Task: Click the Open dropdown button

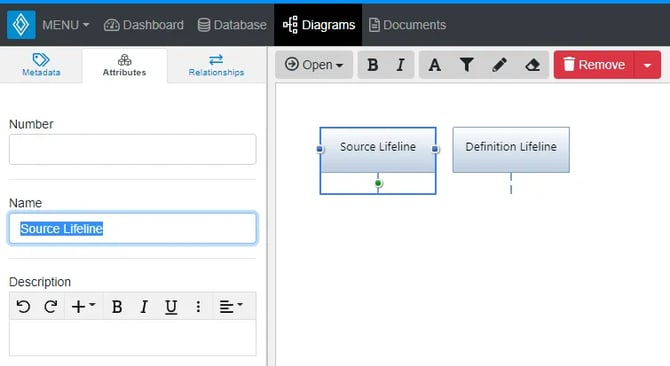Action: tap(314, 64)
